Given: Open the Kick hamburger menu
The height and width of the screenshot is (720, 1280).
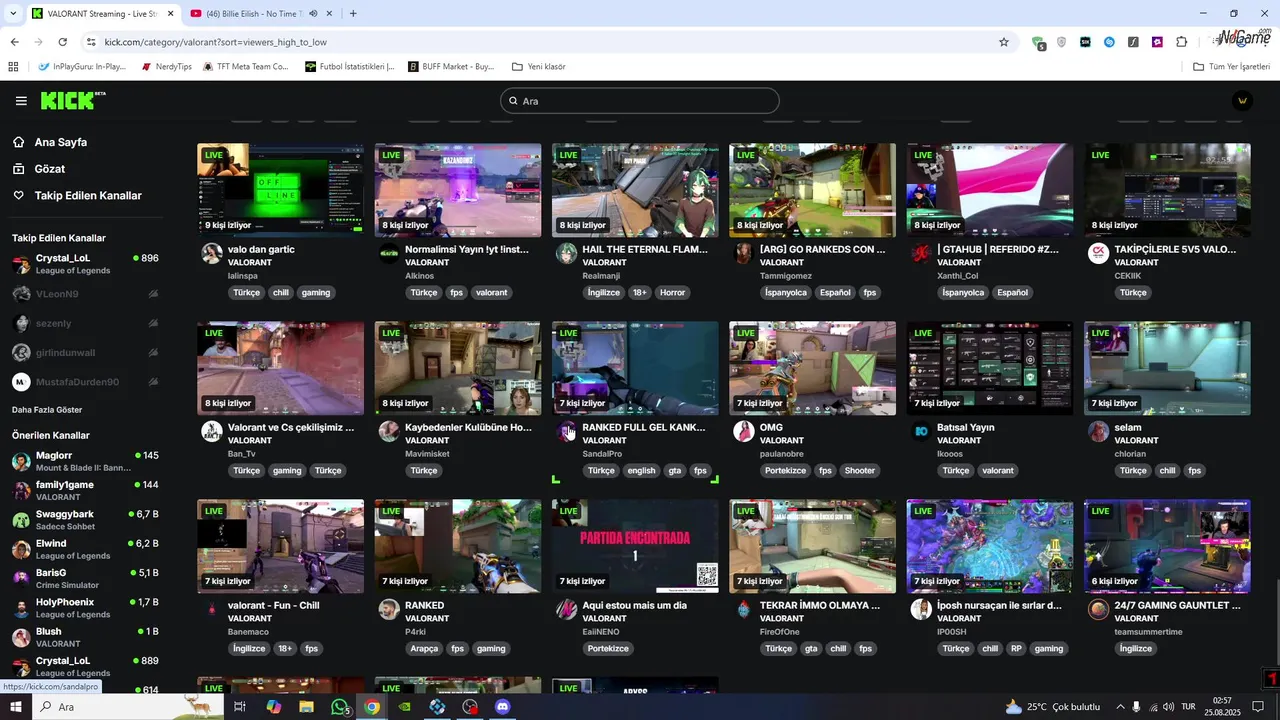Looking at the screenshot, I should point(21,101).
